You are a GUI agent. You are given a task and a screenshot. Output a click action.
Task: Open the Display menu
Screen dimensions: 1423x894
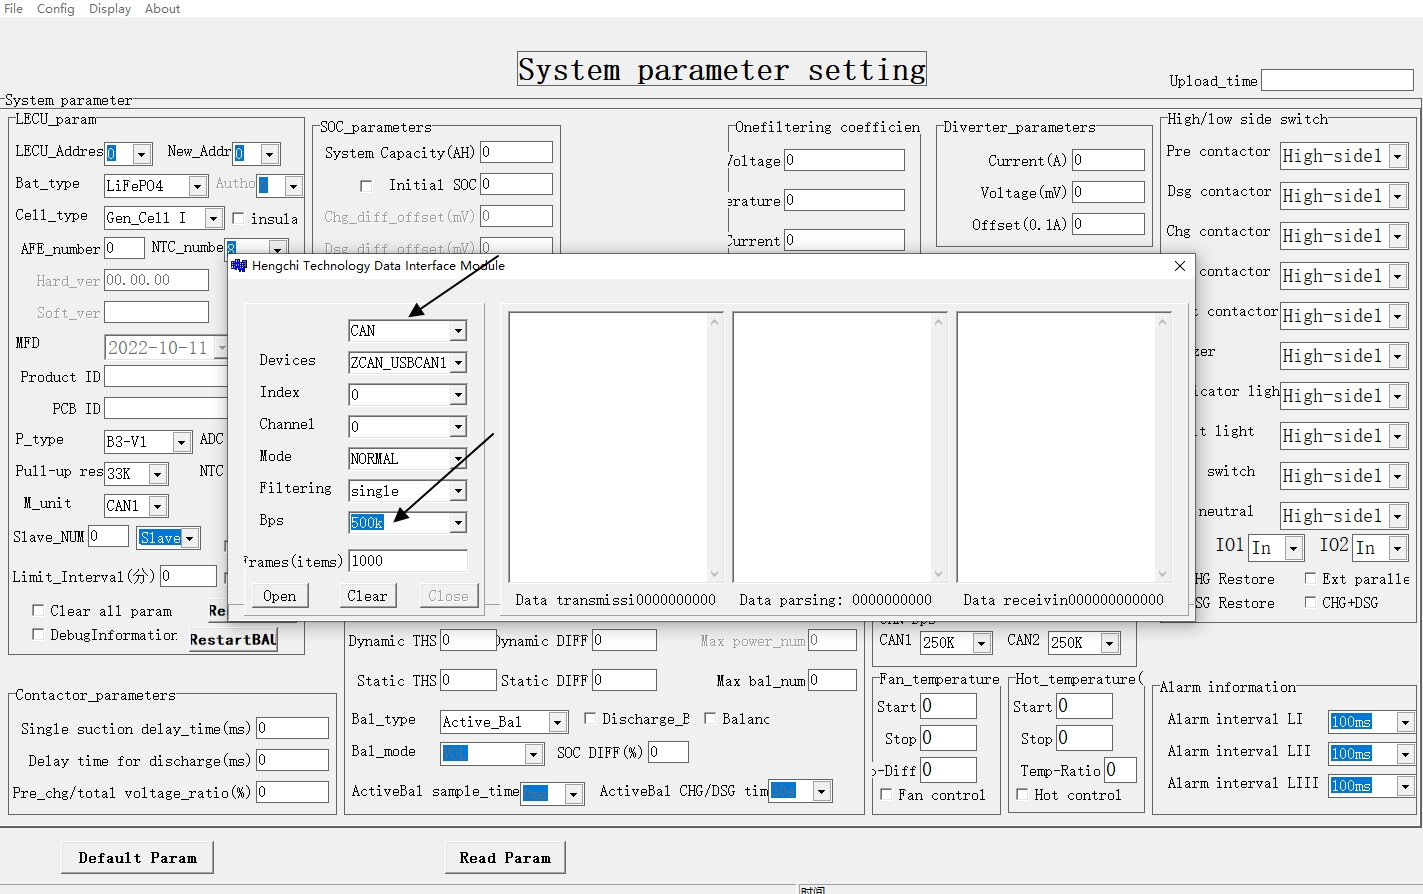tap(110, 8)
